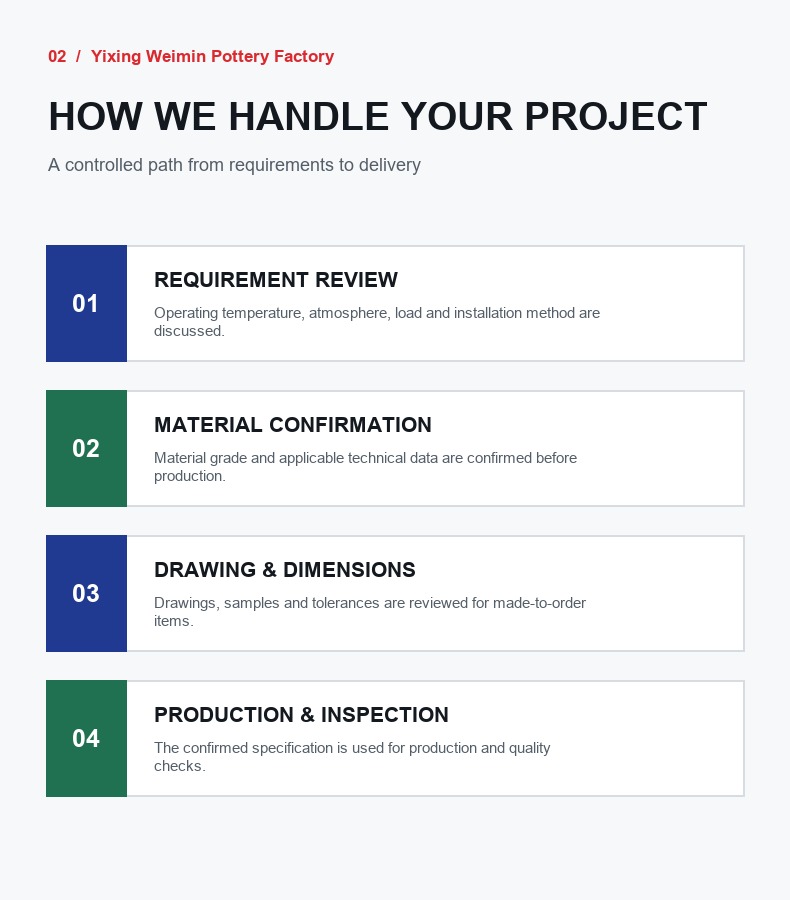
Task: Select the Material Confirmation heading
Action: tap(293, 425)
